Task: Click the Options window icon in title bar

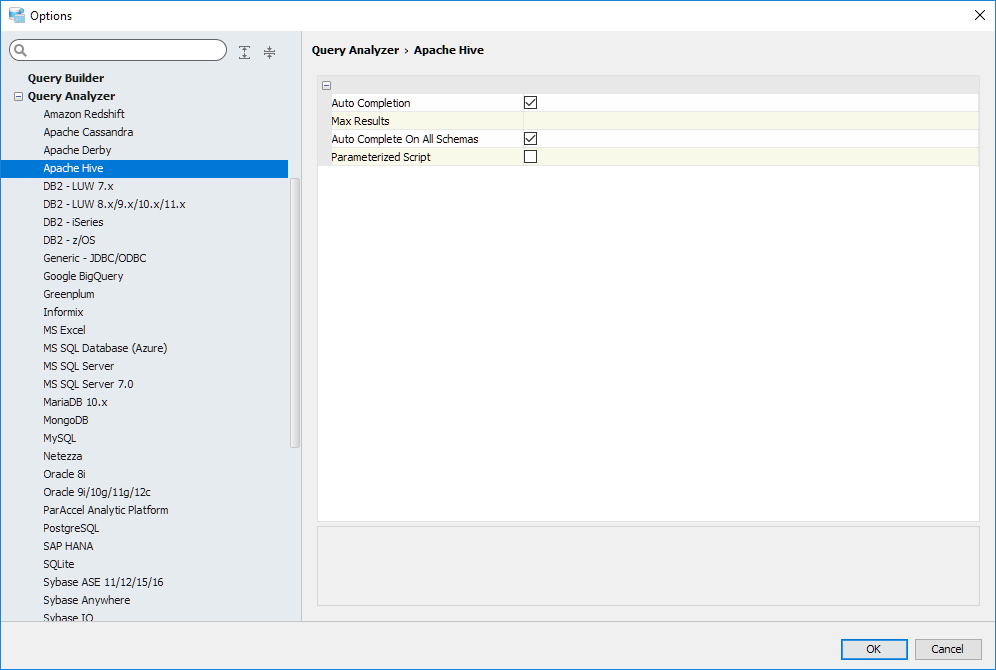Action: [16, 15]
